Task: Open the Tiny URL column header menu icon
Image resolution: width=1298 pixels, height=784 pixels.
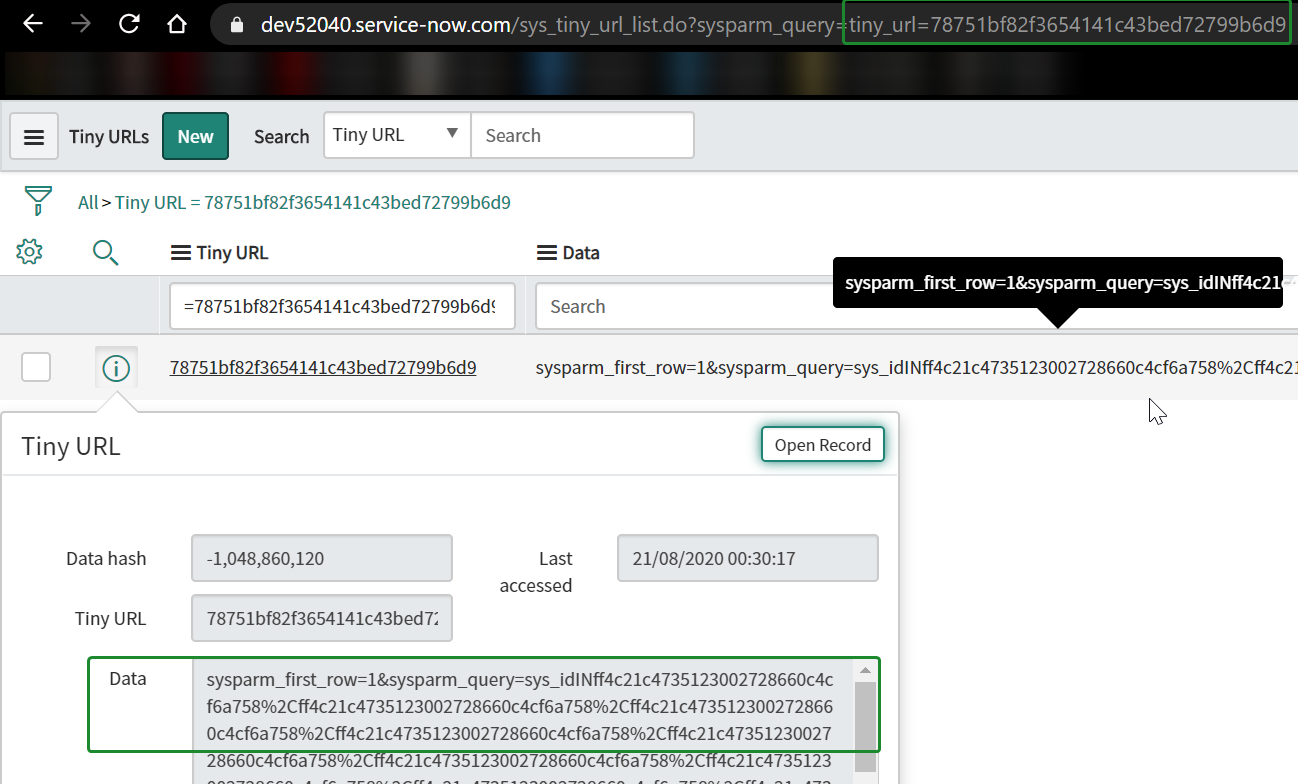Action: 181,253
